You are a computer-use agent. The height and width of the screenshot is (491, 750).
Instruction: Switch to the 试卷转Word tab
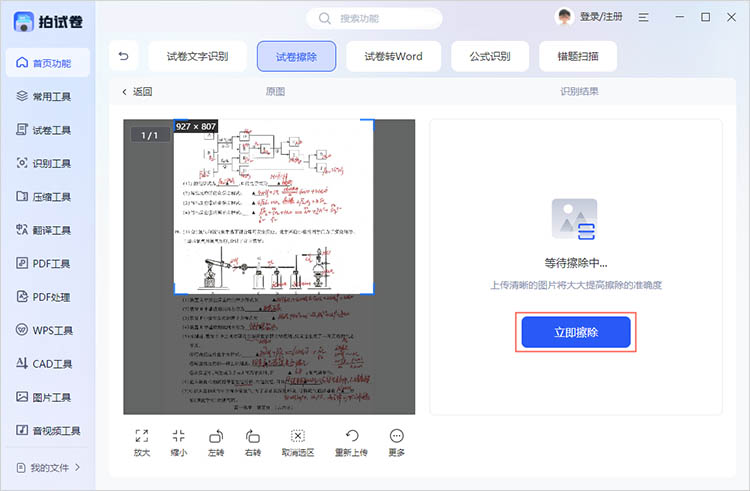[393, 57]
